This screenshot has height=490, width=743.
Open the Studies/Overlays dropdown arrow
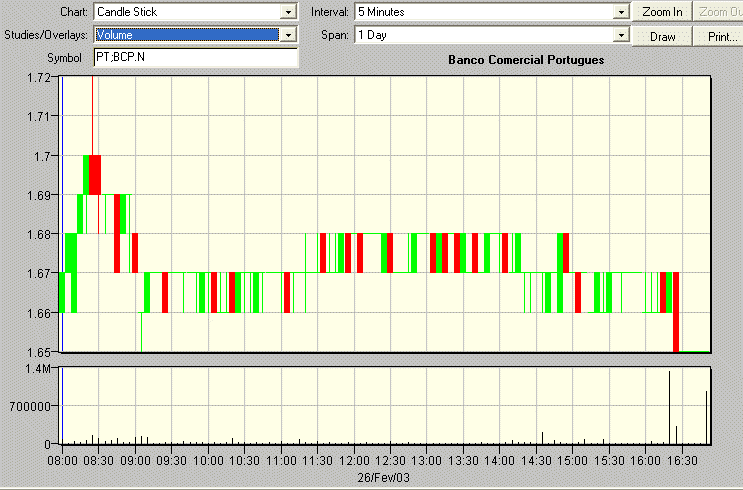(x=288, y=35)
